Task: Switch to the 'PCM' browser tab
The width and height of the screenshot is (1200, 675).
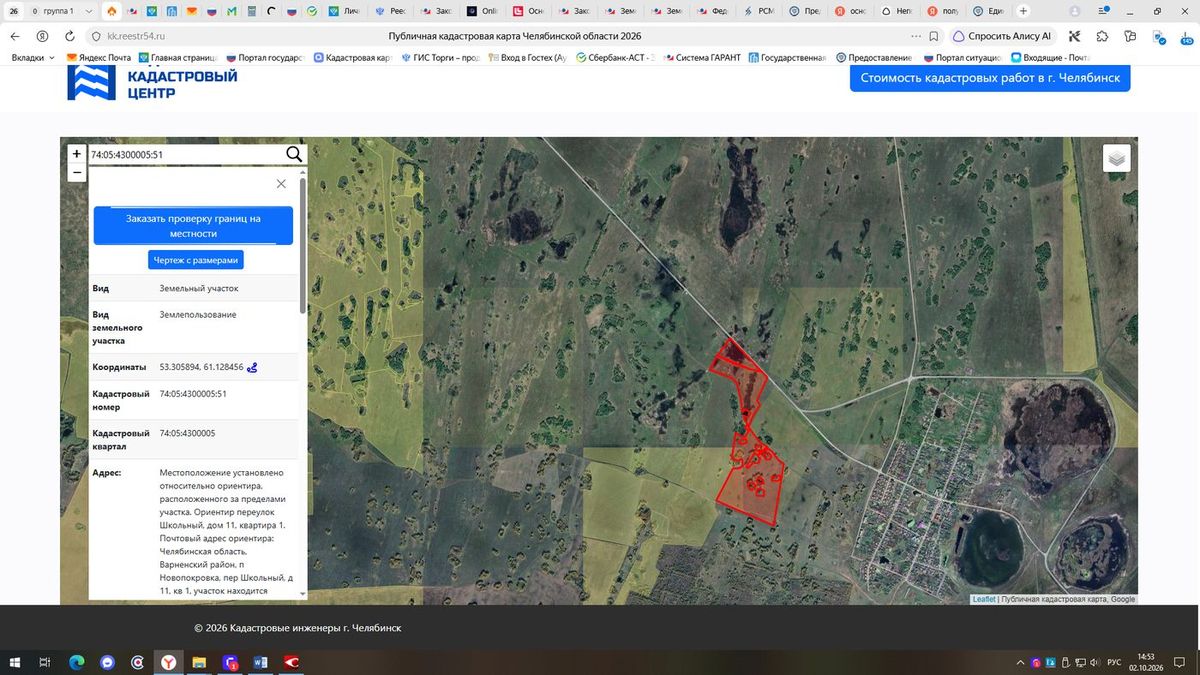Action: [759, 11]
